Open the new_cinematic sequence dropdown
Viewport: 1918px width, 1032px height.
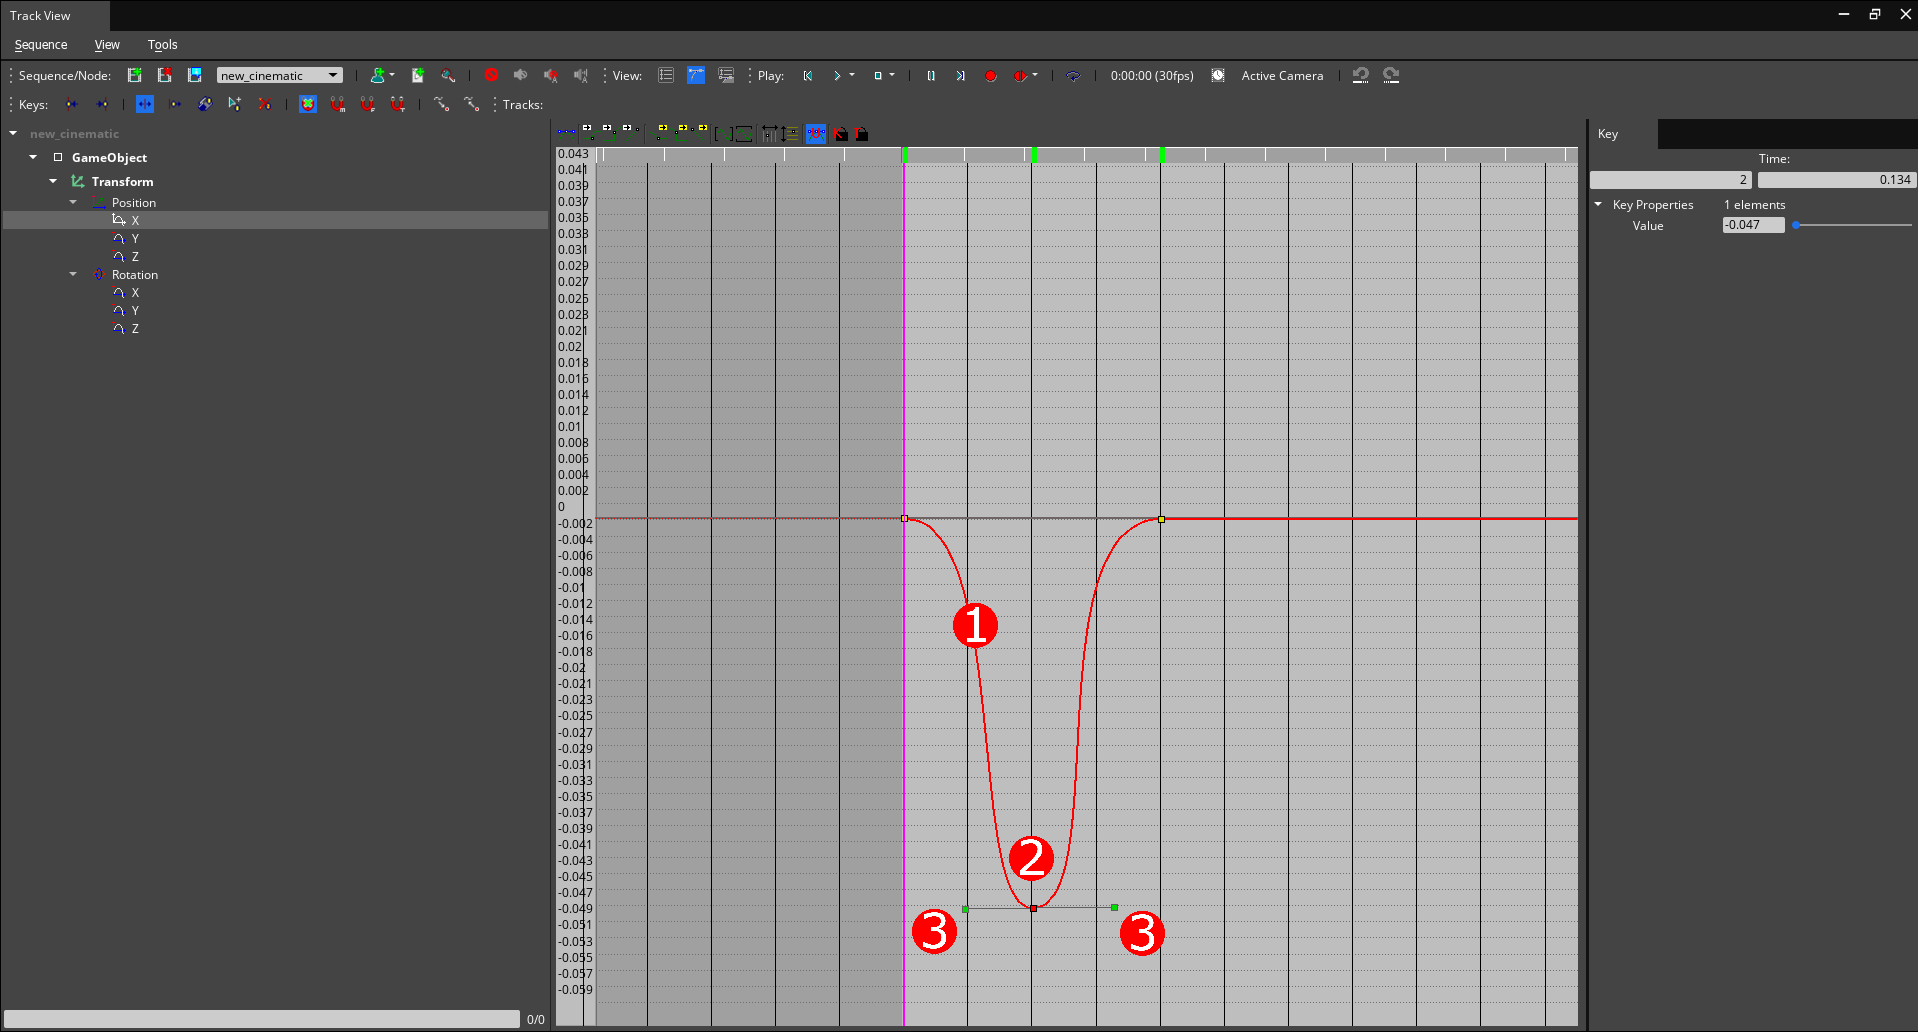[280, 75]
